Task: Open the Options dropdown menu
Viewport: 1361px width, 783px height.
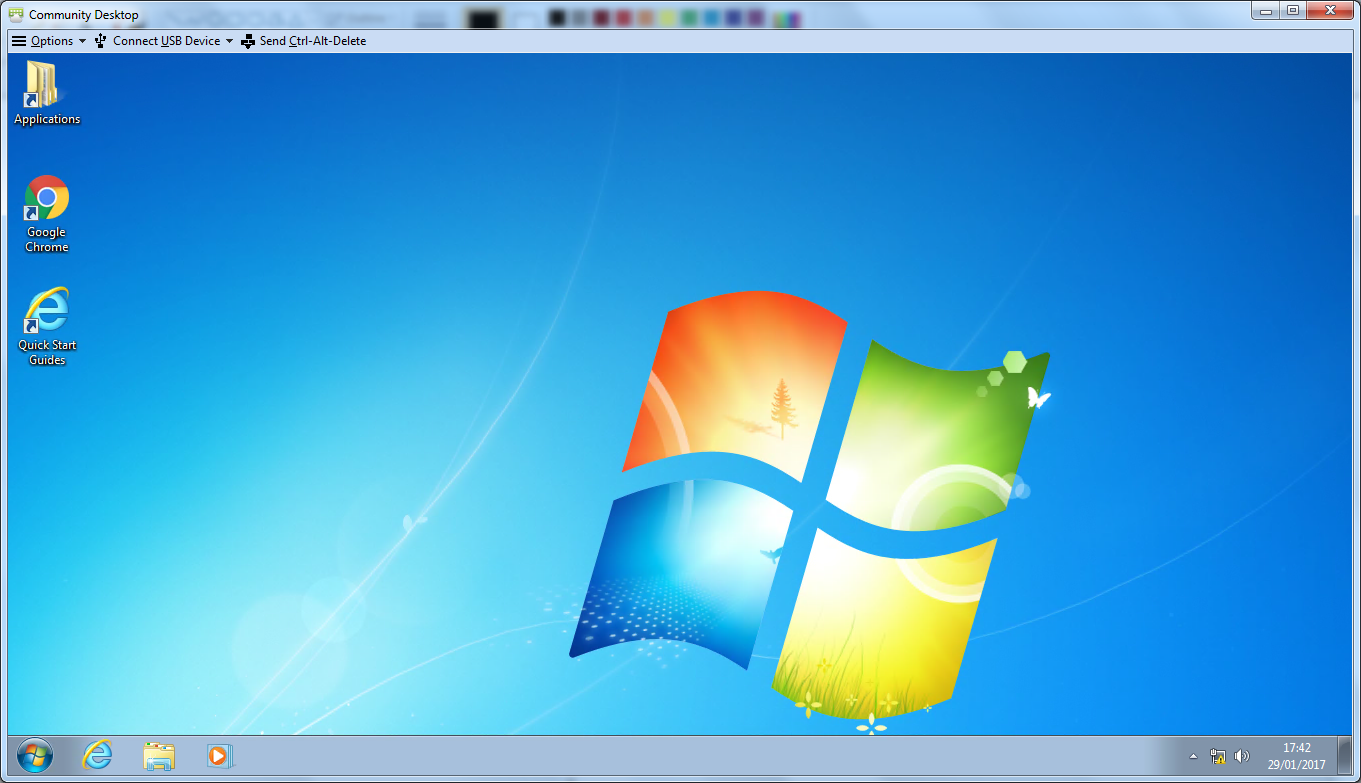Action: [x=48, y=41]
